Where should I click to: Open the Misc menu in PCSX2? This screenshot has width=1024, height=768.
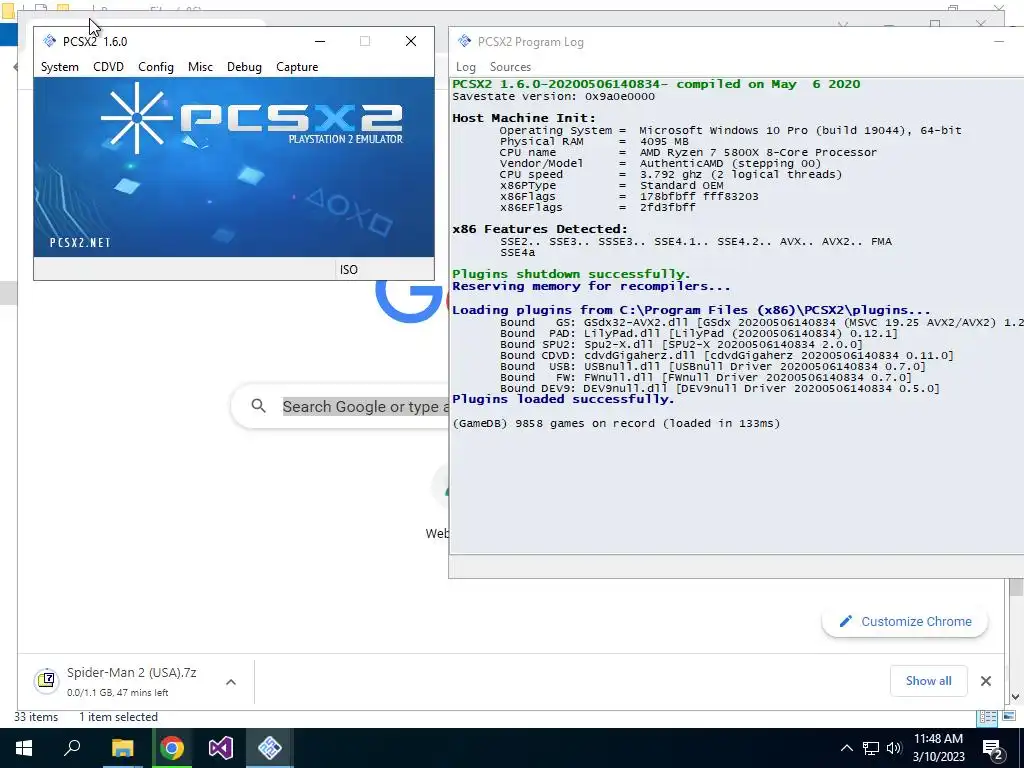(x=200, y=67)
